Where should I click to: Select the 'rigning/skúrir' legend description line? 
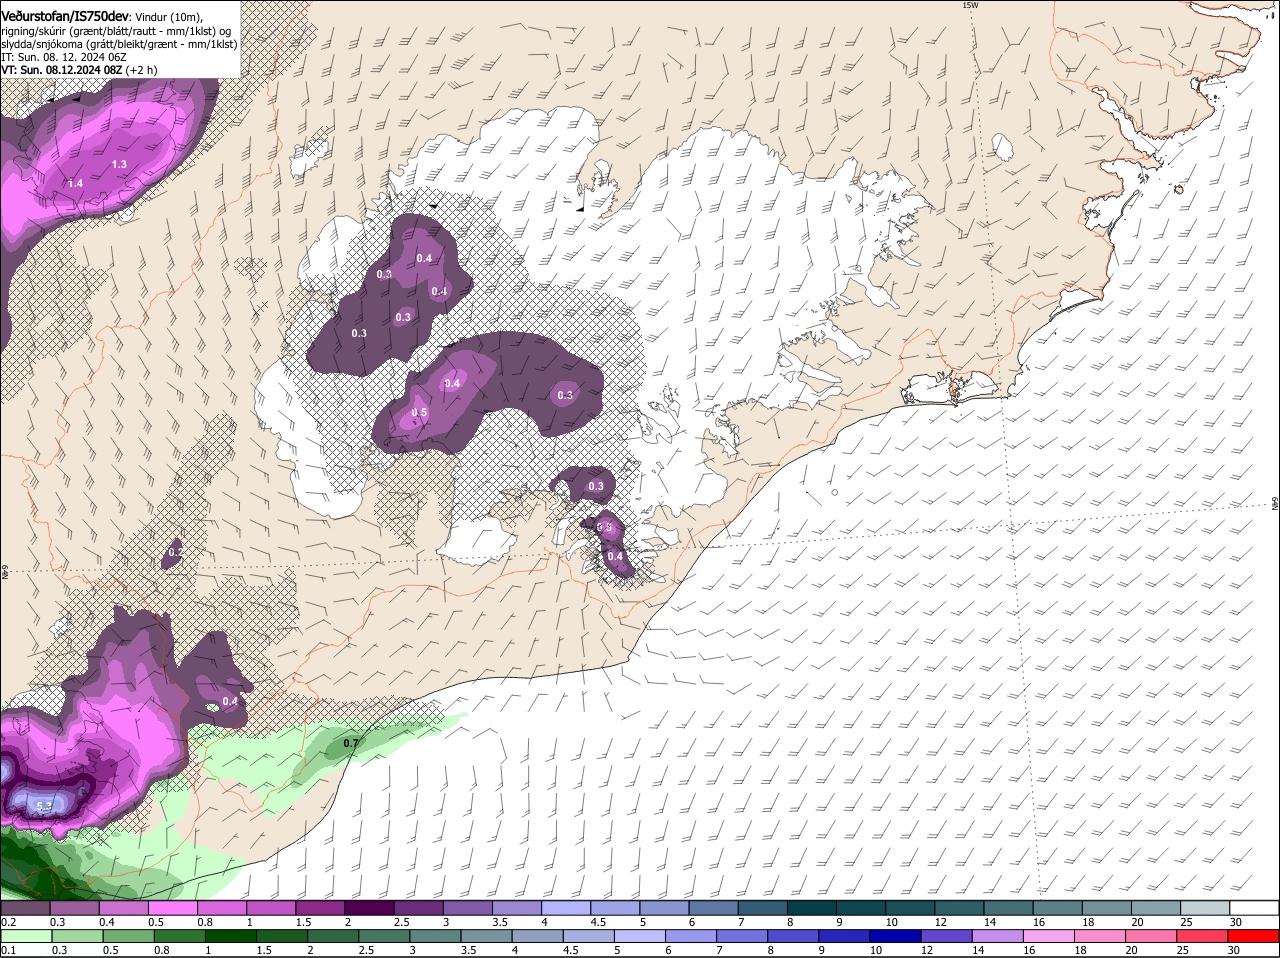click(x=116, y=31)
